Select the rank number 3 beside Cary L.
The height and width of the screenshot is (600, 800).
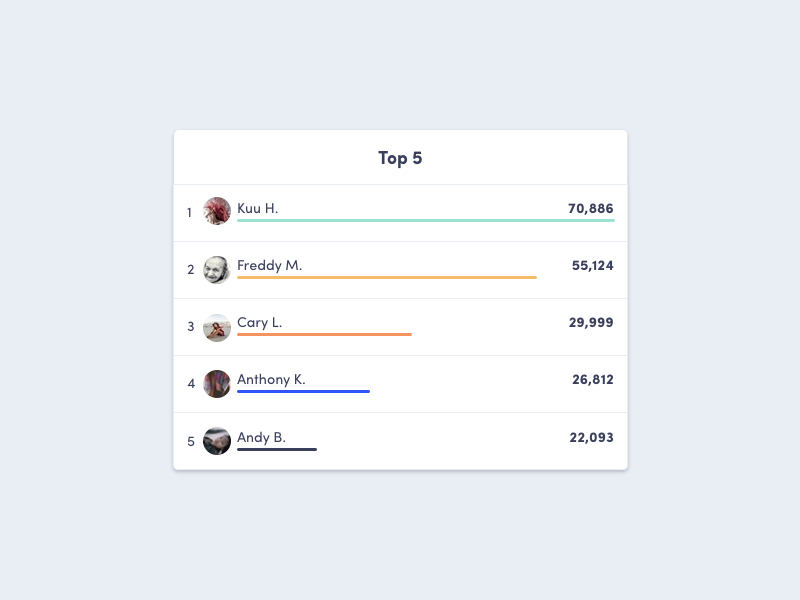point(191,327)
